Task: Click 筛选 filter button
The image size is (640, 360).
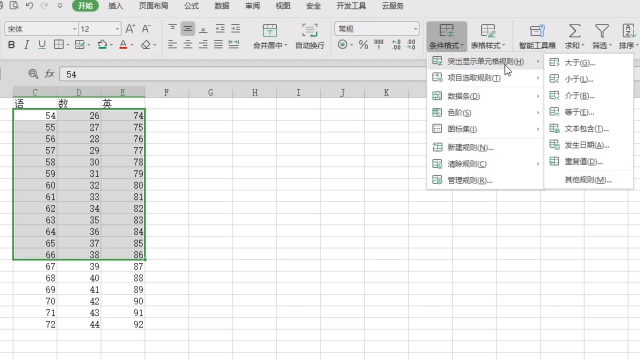Action: [x=602, y=36]
